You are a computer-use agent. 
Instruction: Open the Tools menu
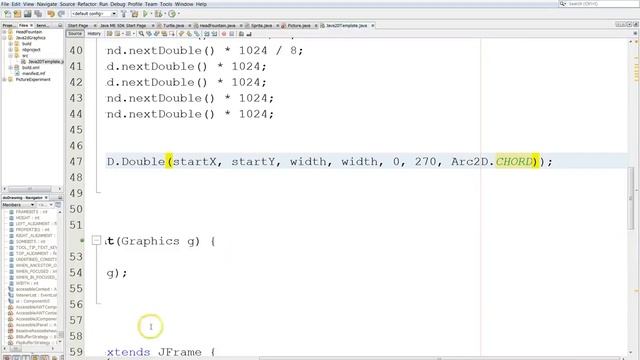tap(166, 4)
